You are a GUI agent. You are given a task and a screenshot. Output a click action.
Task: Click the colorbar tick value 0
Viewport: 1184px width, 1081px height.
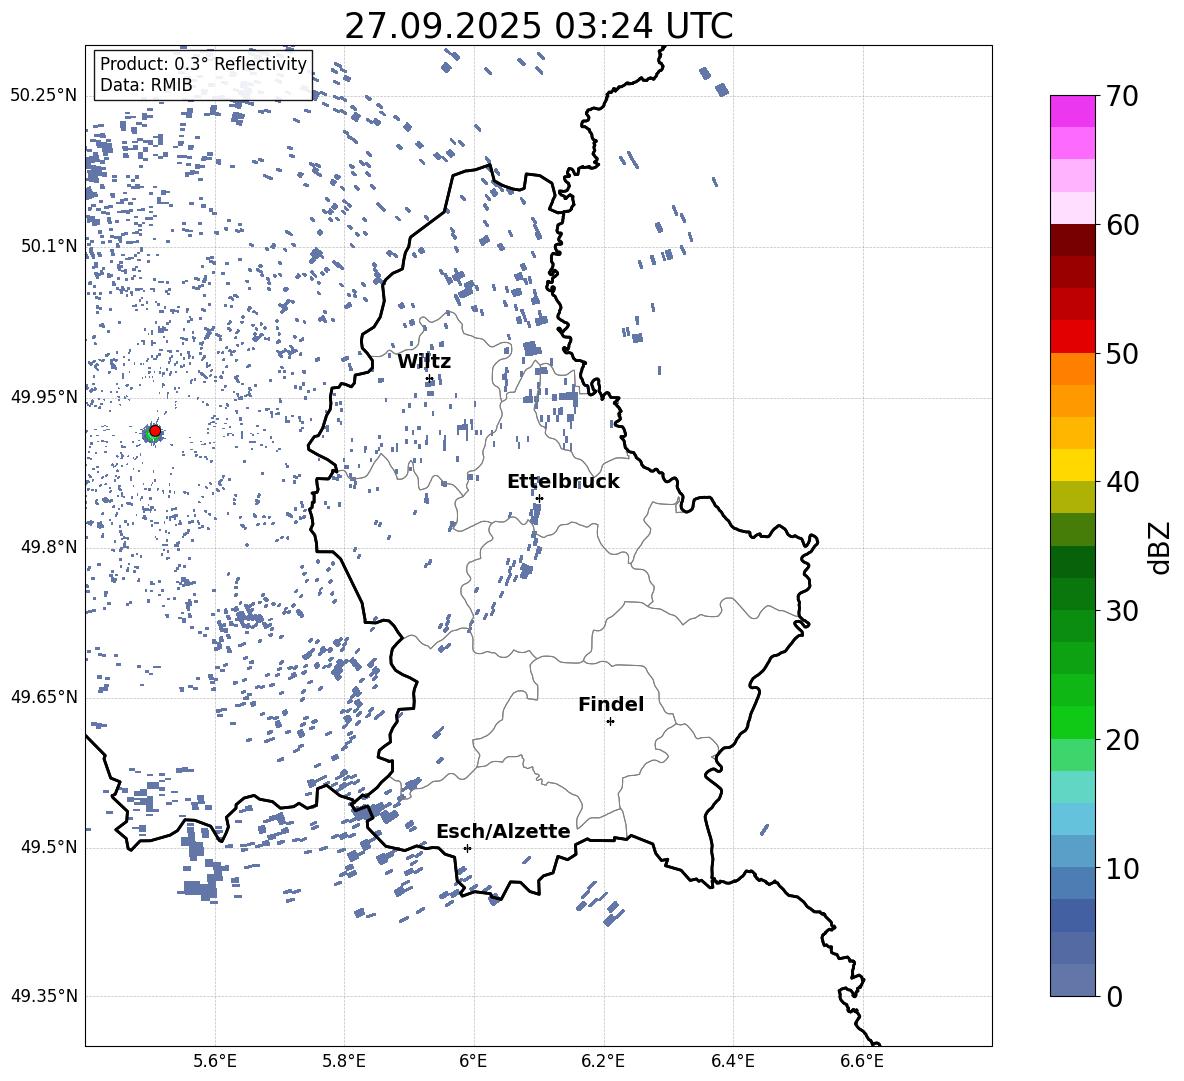pyautogui.click(x=1114, y=996)
